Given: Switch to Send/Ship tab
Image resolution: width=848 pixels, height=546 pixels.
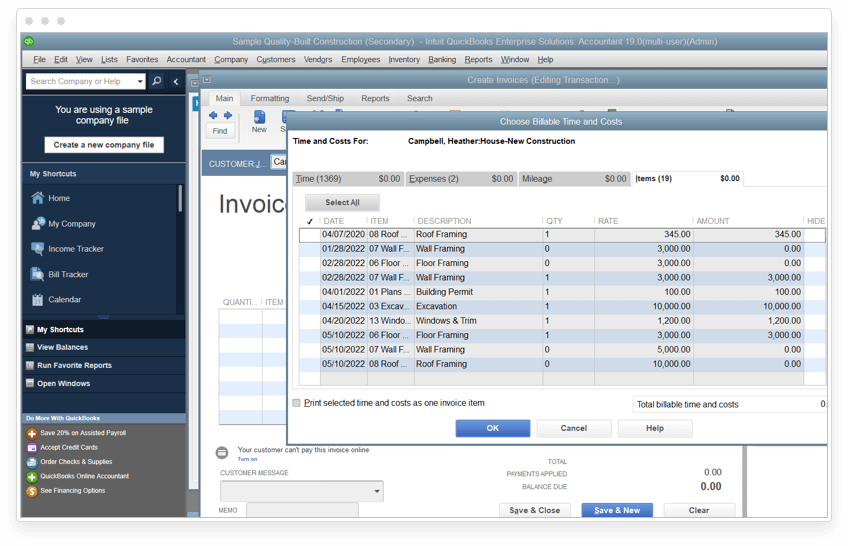Looking at the screenshot, I should (x=325, y=98).
